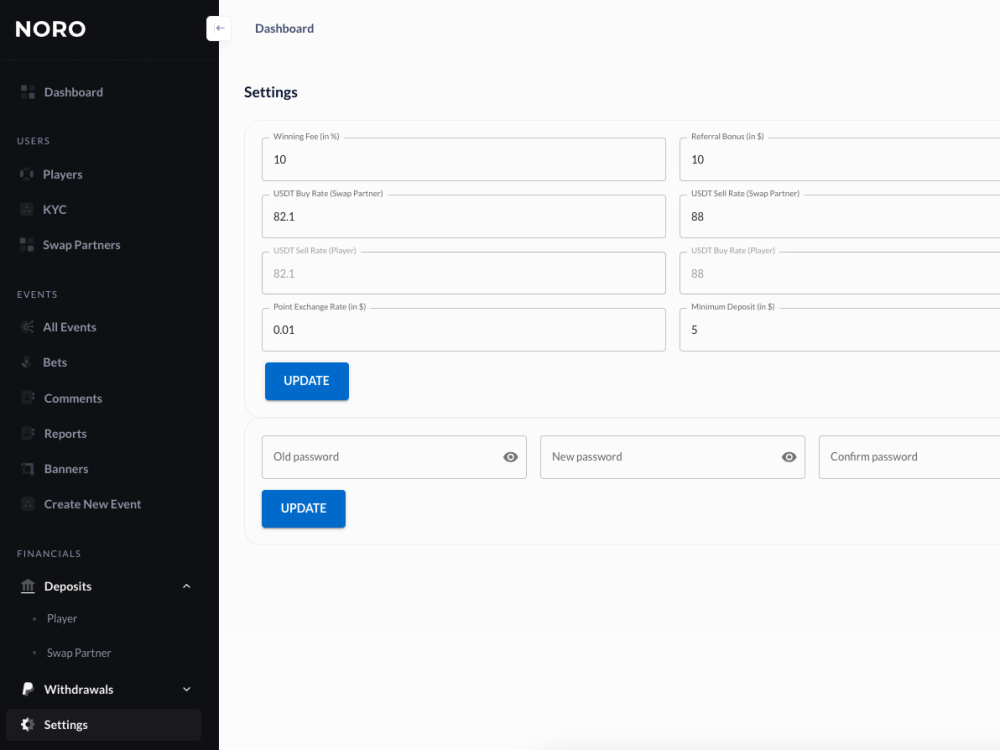
Task: Click the Withdrawals PayPal icon
Action: tap(27, 689)
